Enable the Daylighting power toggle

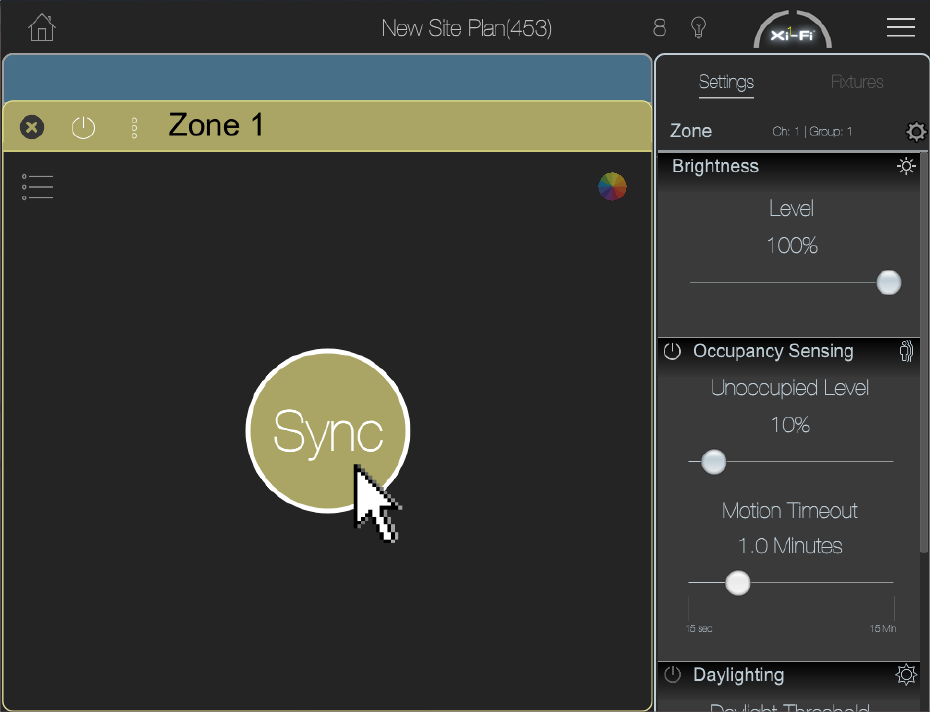click(x=672, y=675)
